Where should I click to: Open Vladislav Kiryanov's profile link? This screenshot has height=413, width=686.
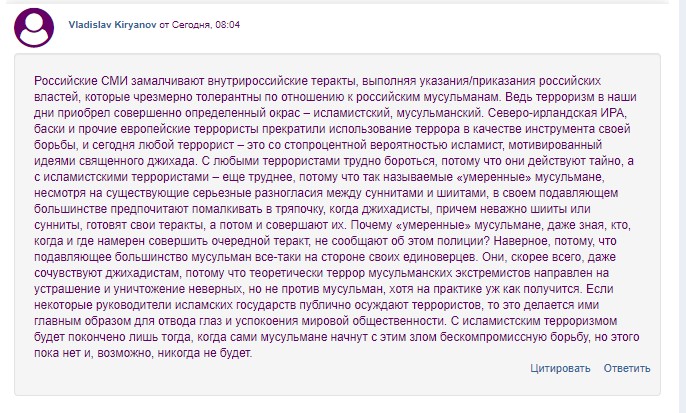pos(110,22)
